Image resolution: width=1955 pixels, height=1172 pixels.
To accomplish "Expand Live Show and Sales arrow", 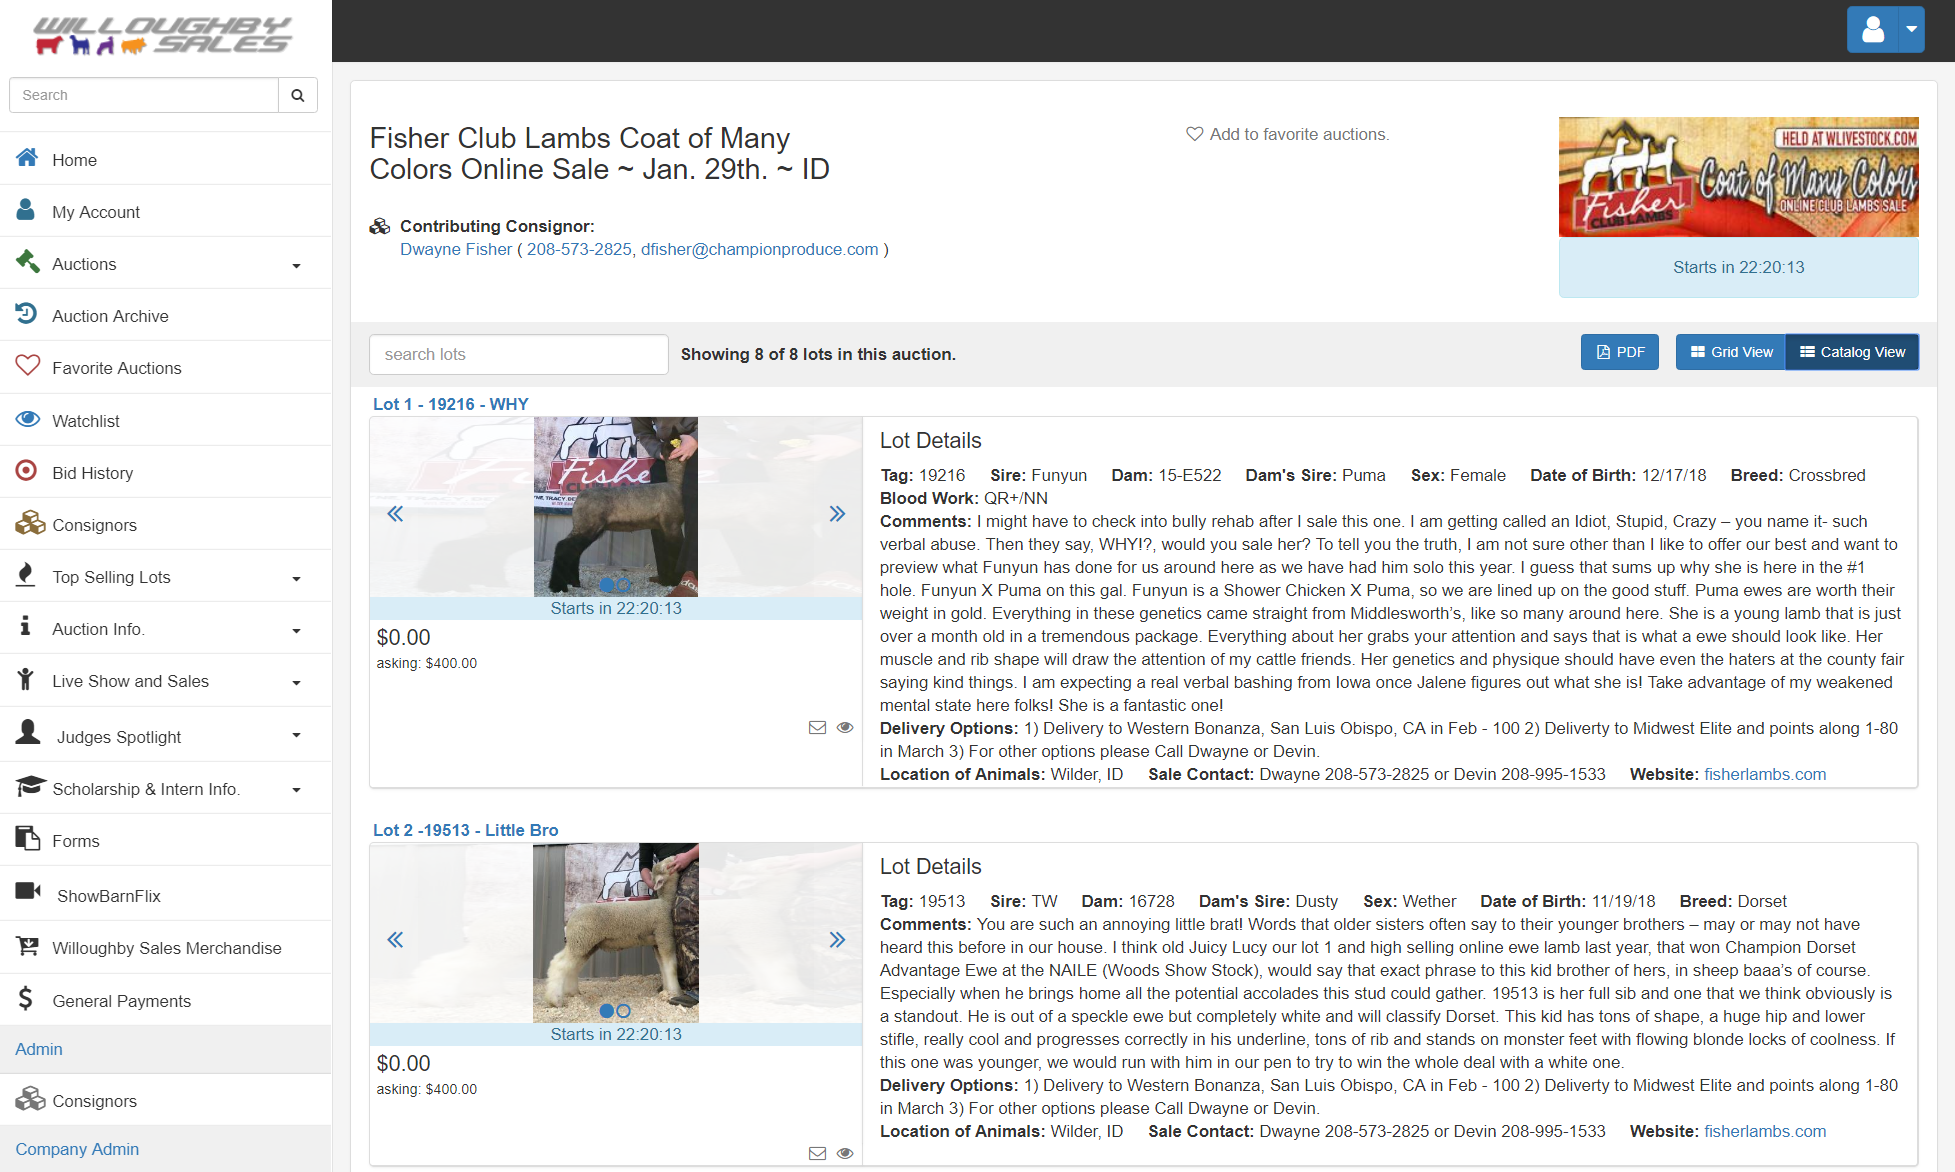I will [296, 683].
